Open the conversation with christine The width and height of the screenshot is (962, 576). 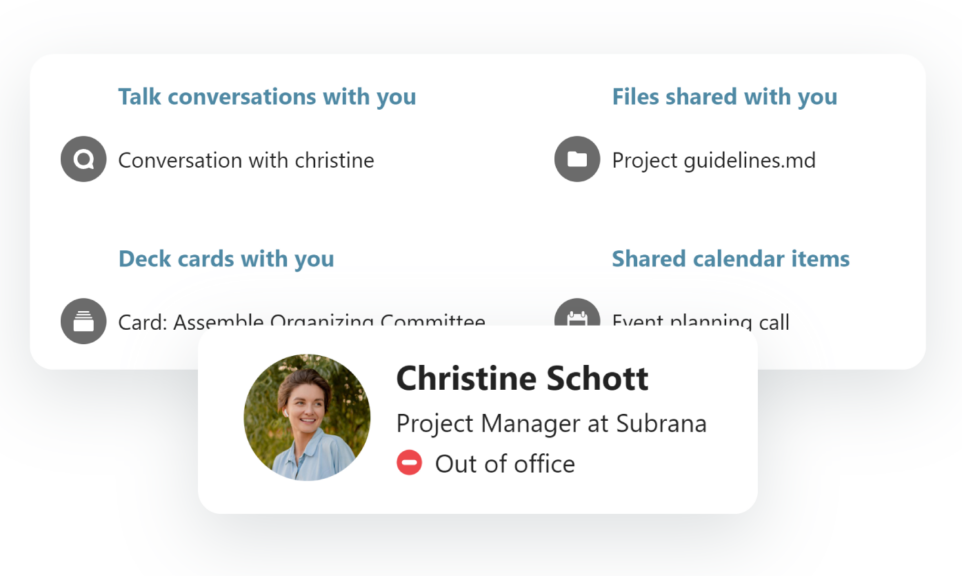(x=245, y=160)
